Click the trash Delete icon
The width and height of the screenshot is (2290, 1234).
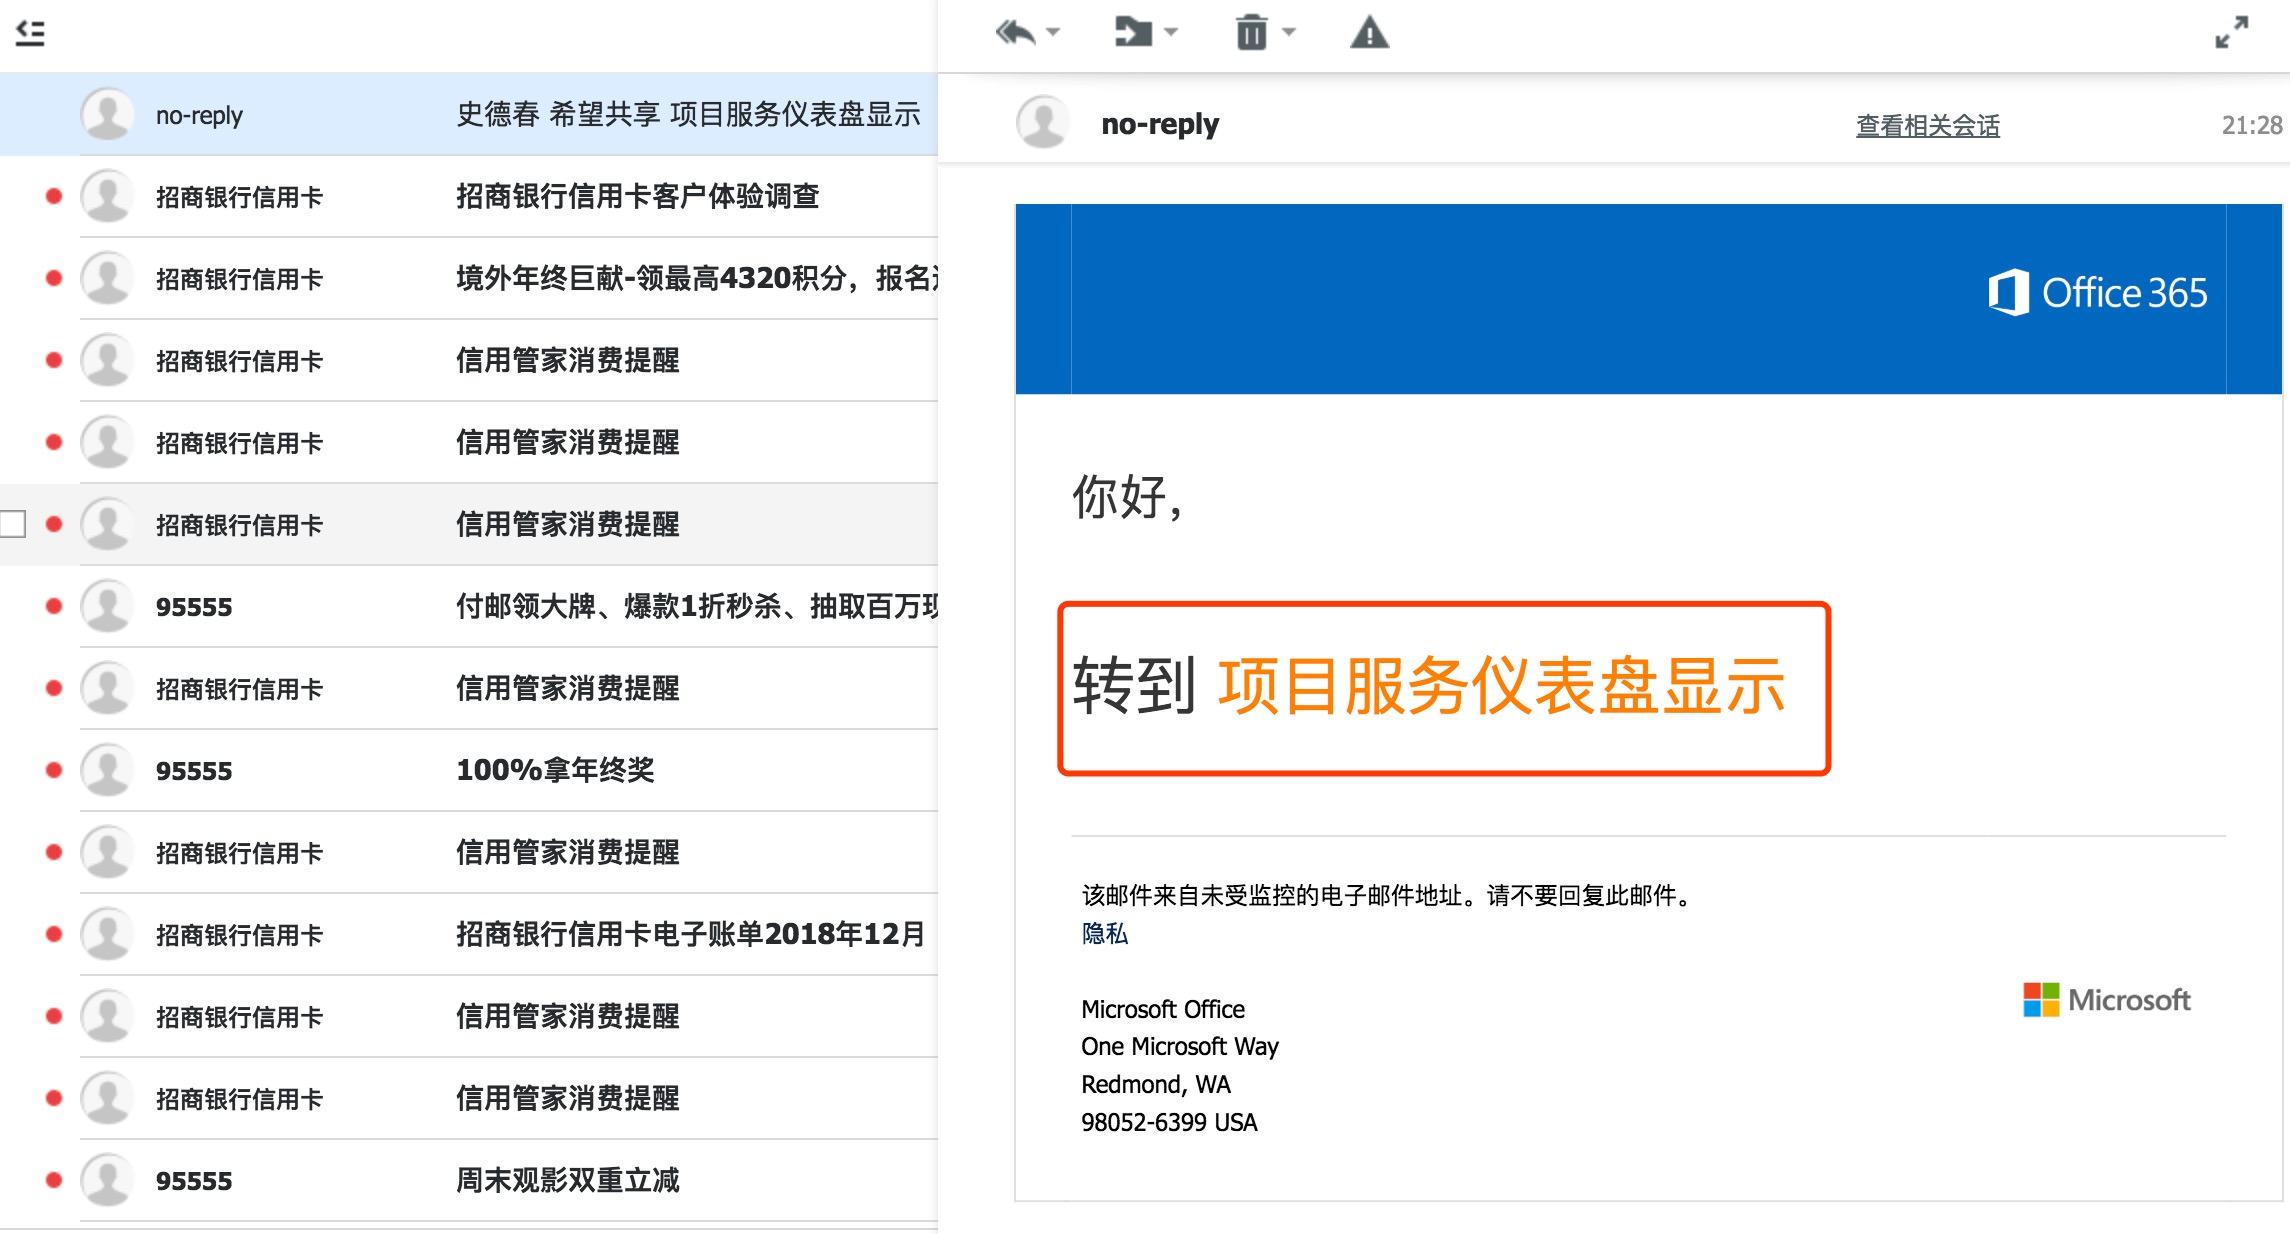1251,33
